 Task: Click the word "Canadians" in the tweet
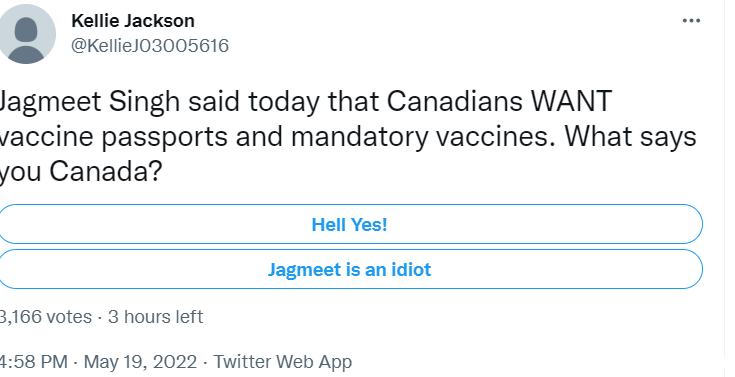click(454, 101)
